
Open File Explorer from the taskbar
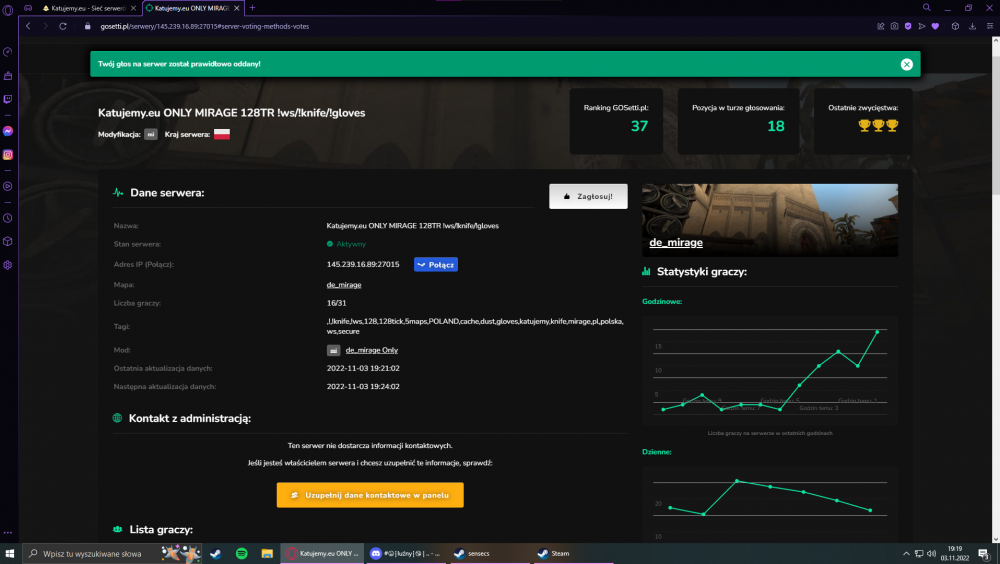pos(267,554)
